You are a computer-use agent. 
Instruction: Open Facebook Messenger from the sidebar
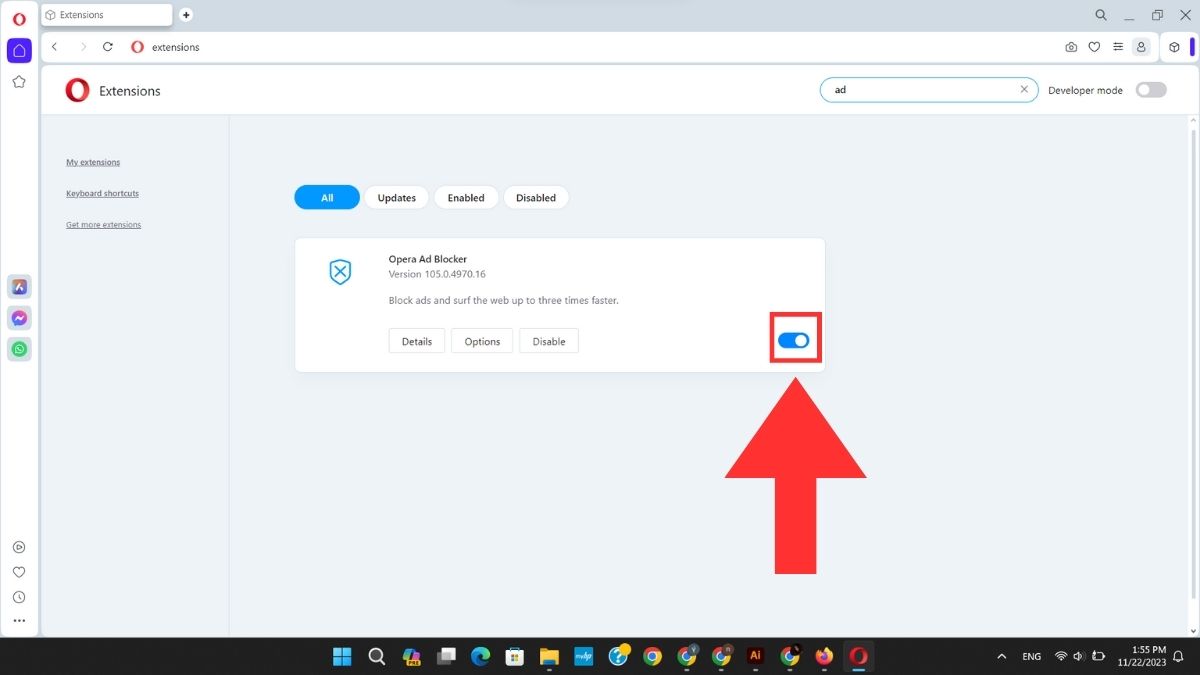[19, 317]
